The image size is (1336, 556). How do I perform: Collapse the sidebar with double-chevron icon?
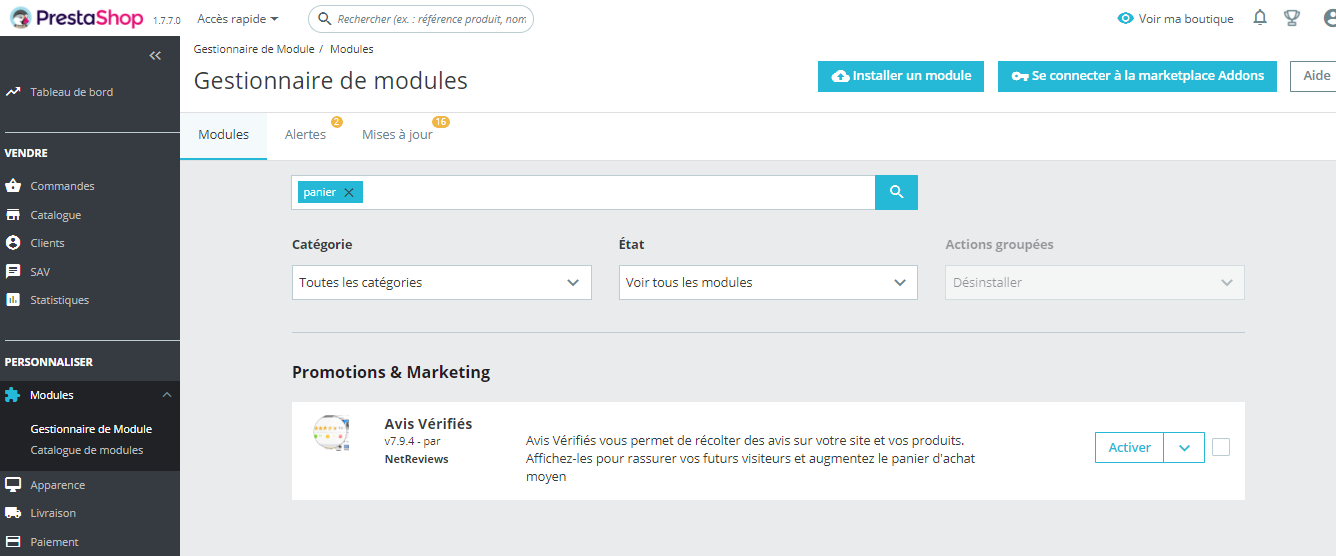tap(155, 56)
